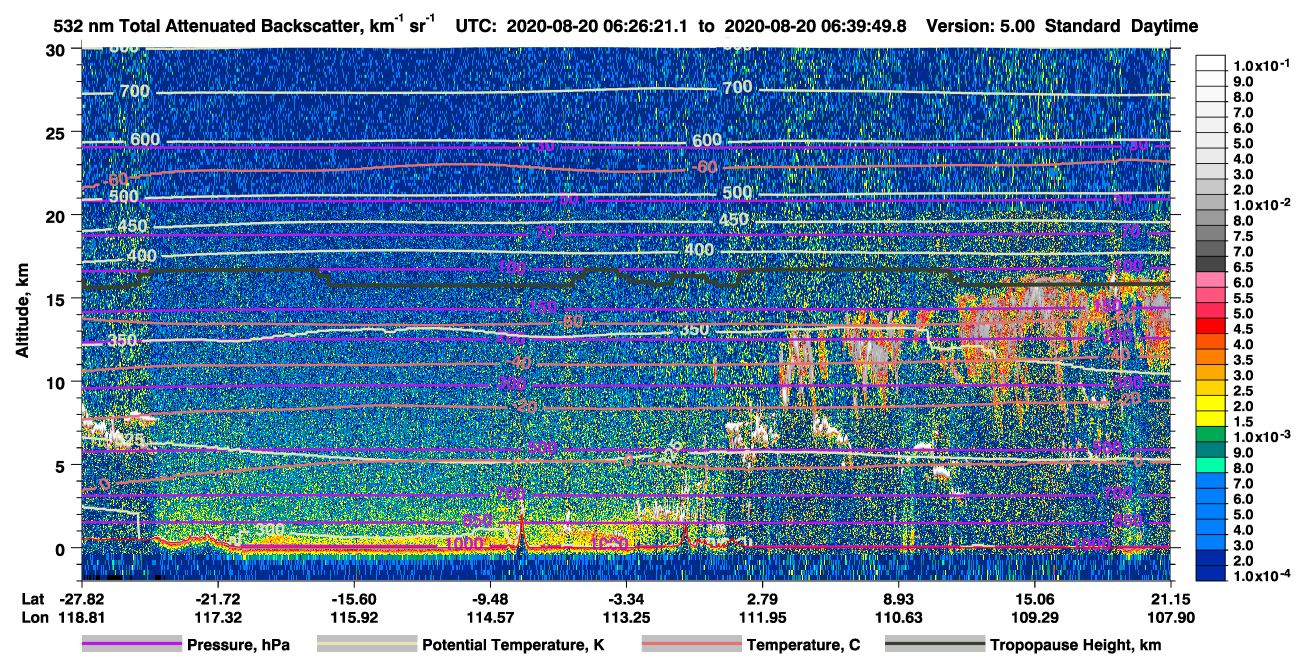
Task: Click the longitude value '110.63'
Action: point(899,618)
